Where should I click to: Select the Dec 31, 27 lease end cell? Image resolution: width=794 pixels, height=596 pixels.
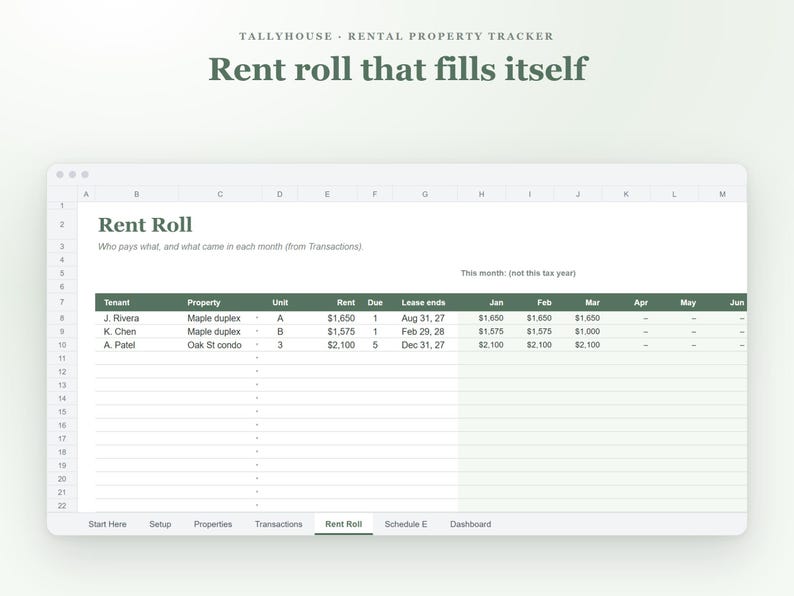(x=425, y=345)
